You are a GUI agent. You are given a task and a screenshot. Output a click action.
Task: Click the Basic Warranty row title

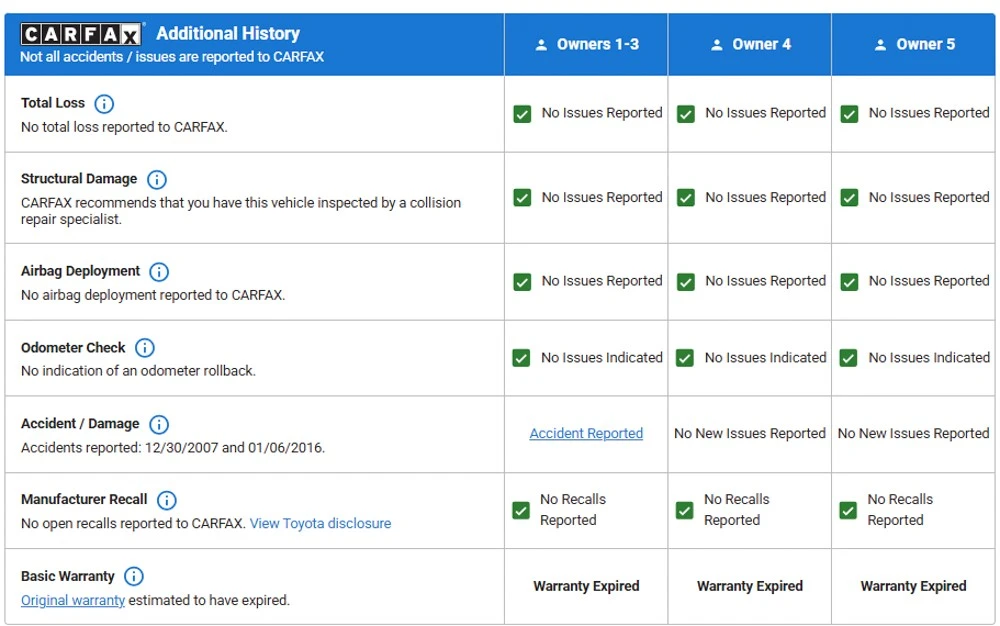[68, 576]
